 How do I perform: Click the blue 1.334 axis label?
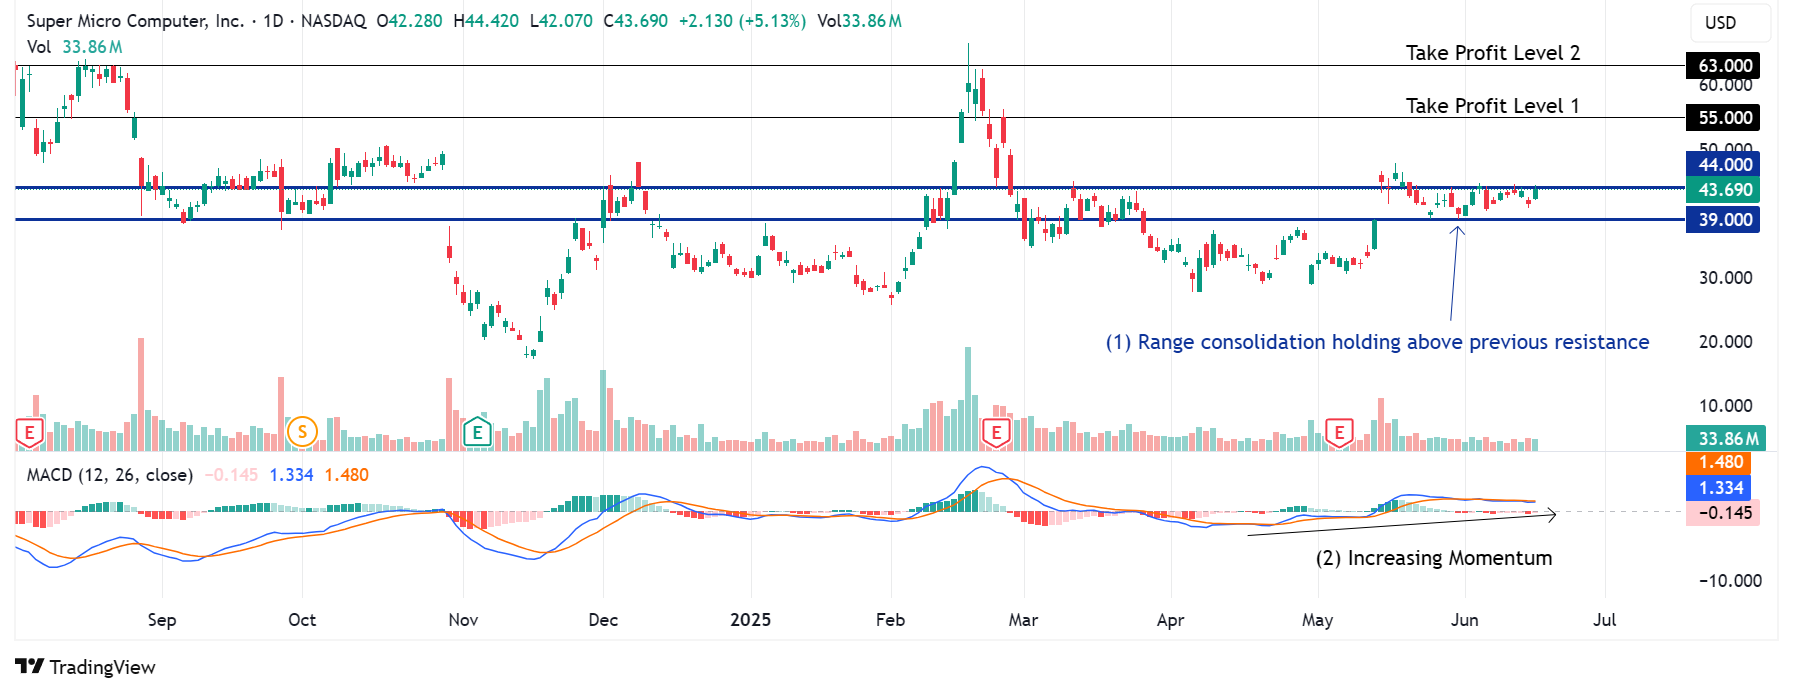point(1719,488)
